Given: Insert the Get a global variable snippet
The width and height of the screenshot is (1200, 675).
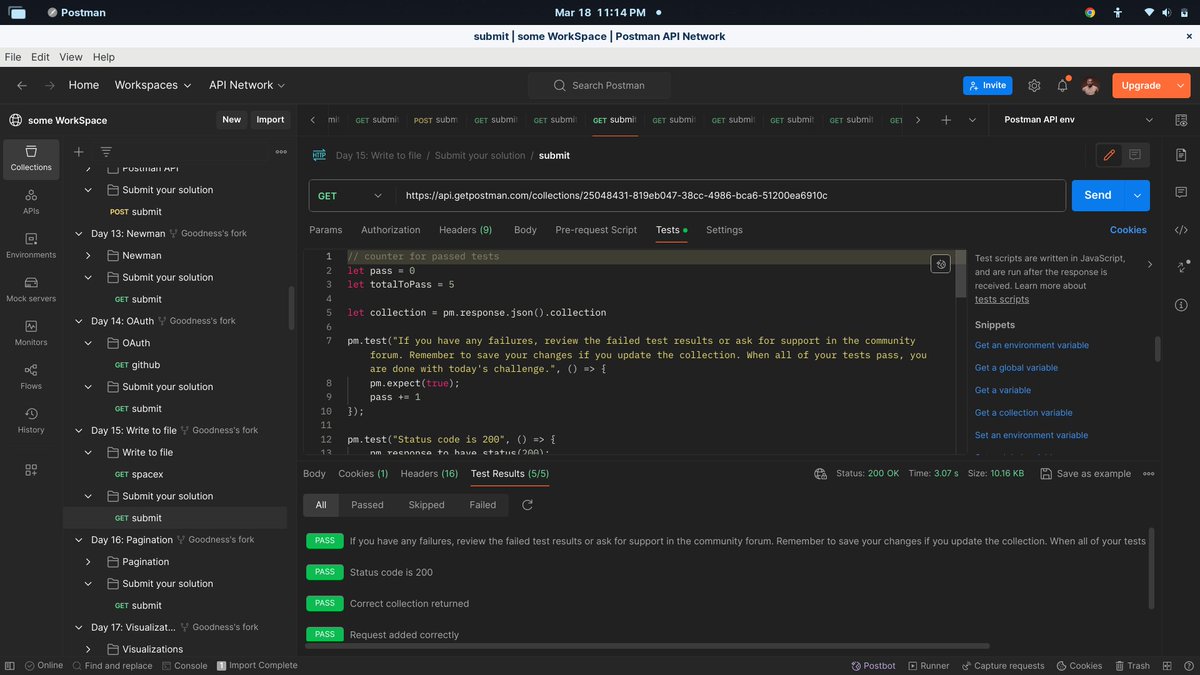Looking at the screenshot, I should [1016, 368].
